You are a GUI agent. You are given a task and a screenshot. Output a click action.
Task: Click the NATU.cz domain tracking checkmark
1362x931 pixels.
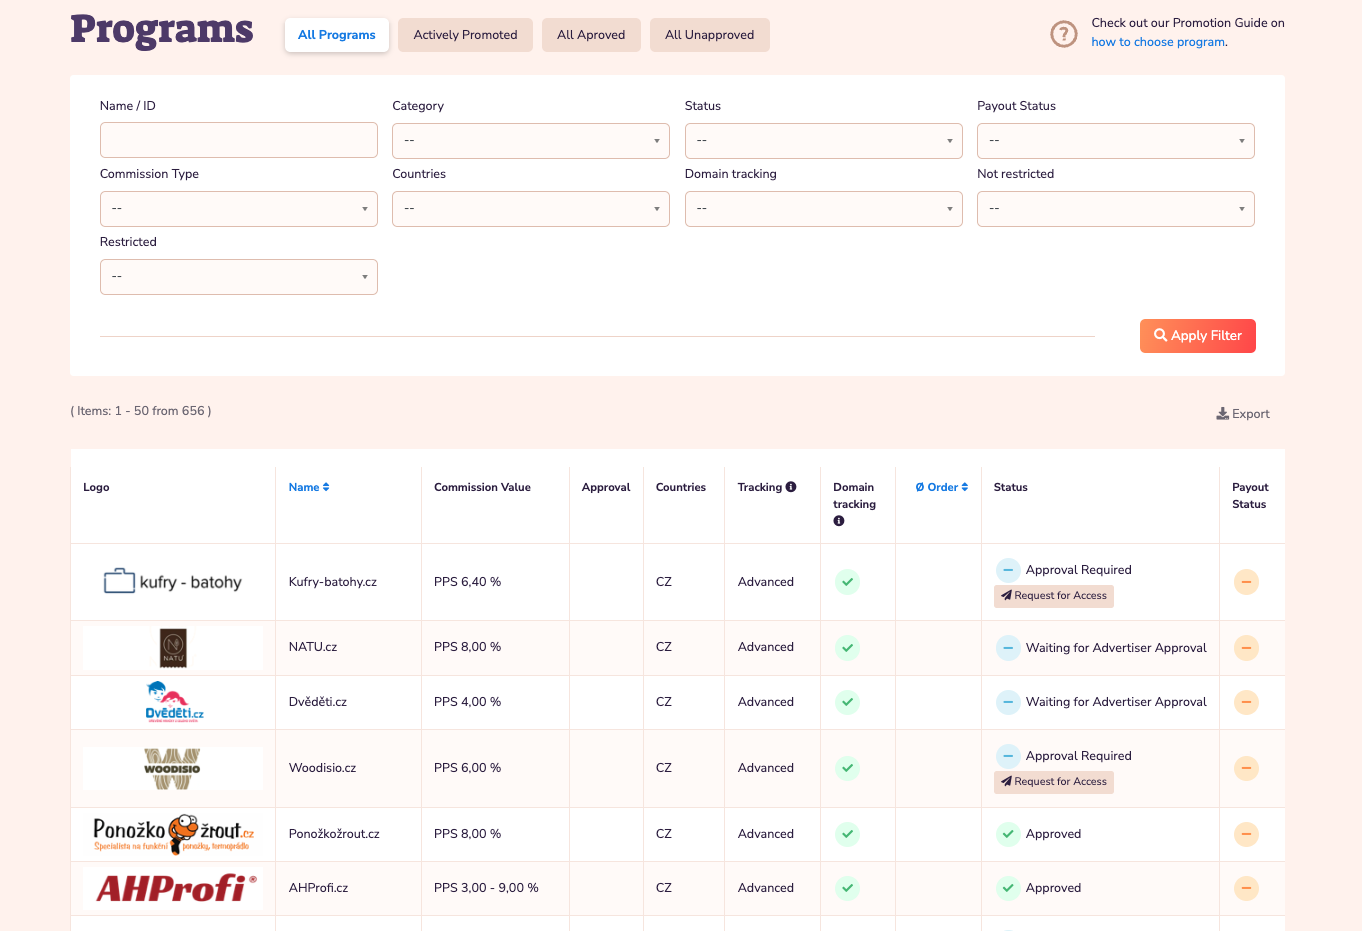click(x=847, y=648)
